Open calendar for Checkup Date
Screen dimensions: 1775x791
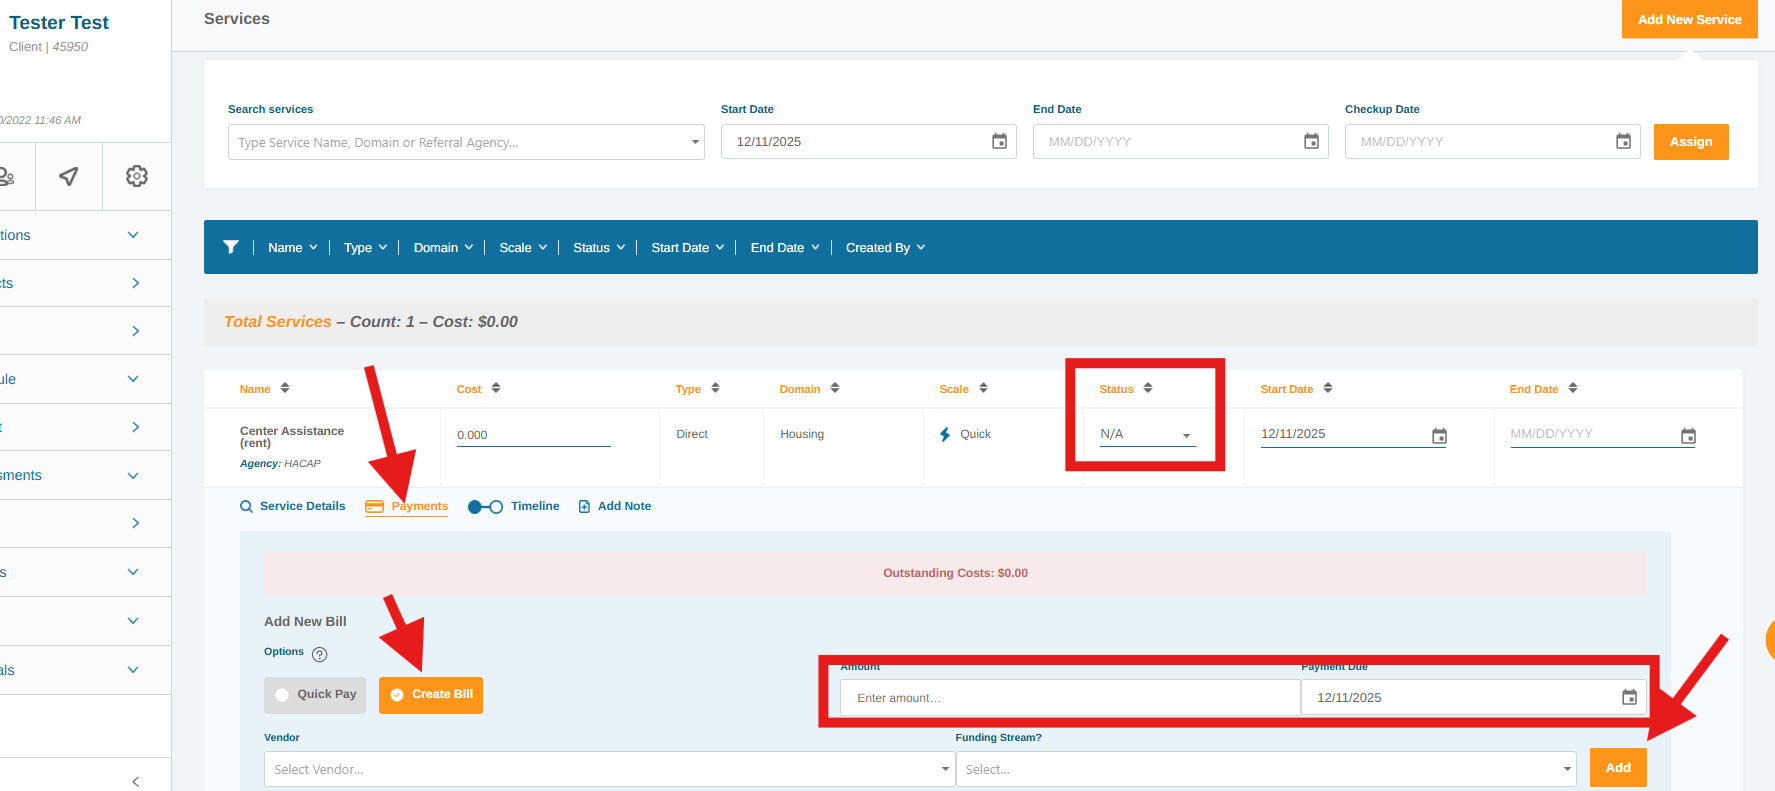click(x=1623, y=142)
